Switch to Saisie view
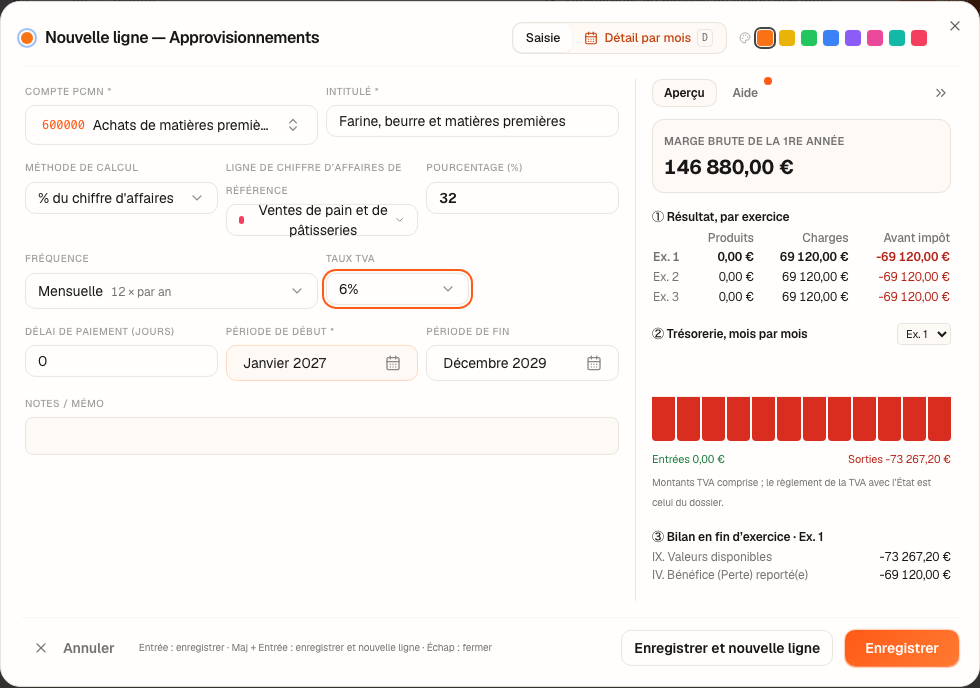The width and height of the screenshot is (980, 688). point(542,38)
